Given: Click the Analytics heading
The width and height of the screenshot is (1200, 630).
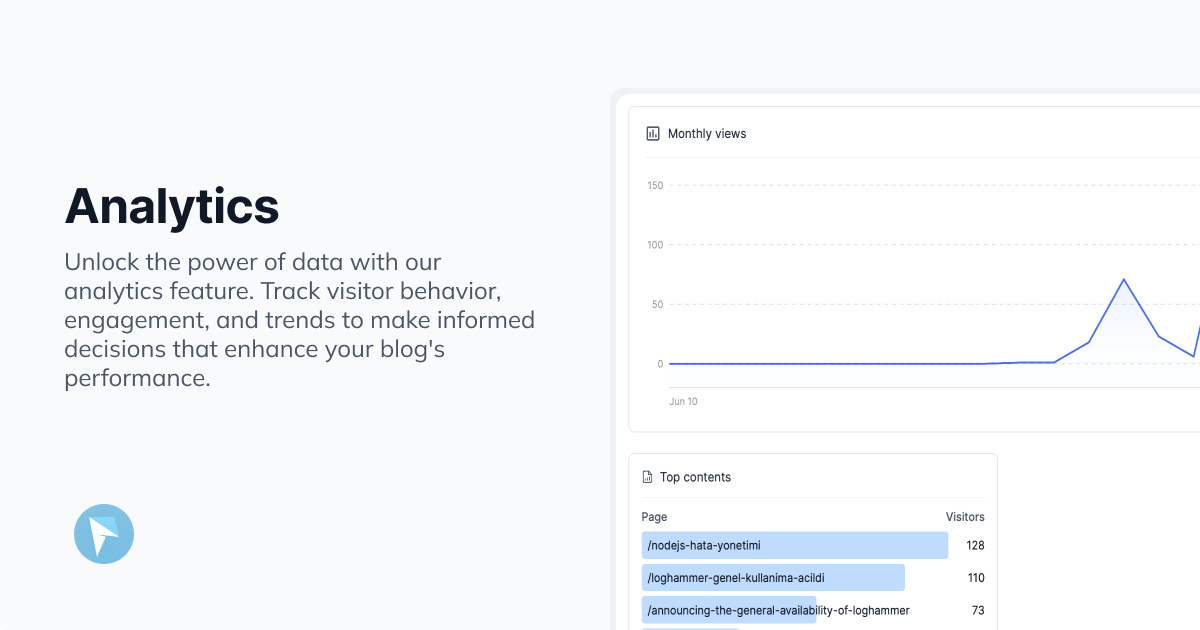Looking at the screenshot, I should pos(172,206).
